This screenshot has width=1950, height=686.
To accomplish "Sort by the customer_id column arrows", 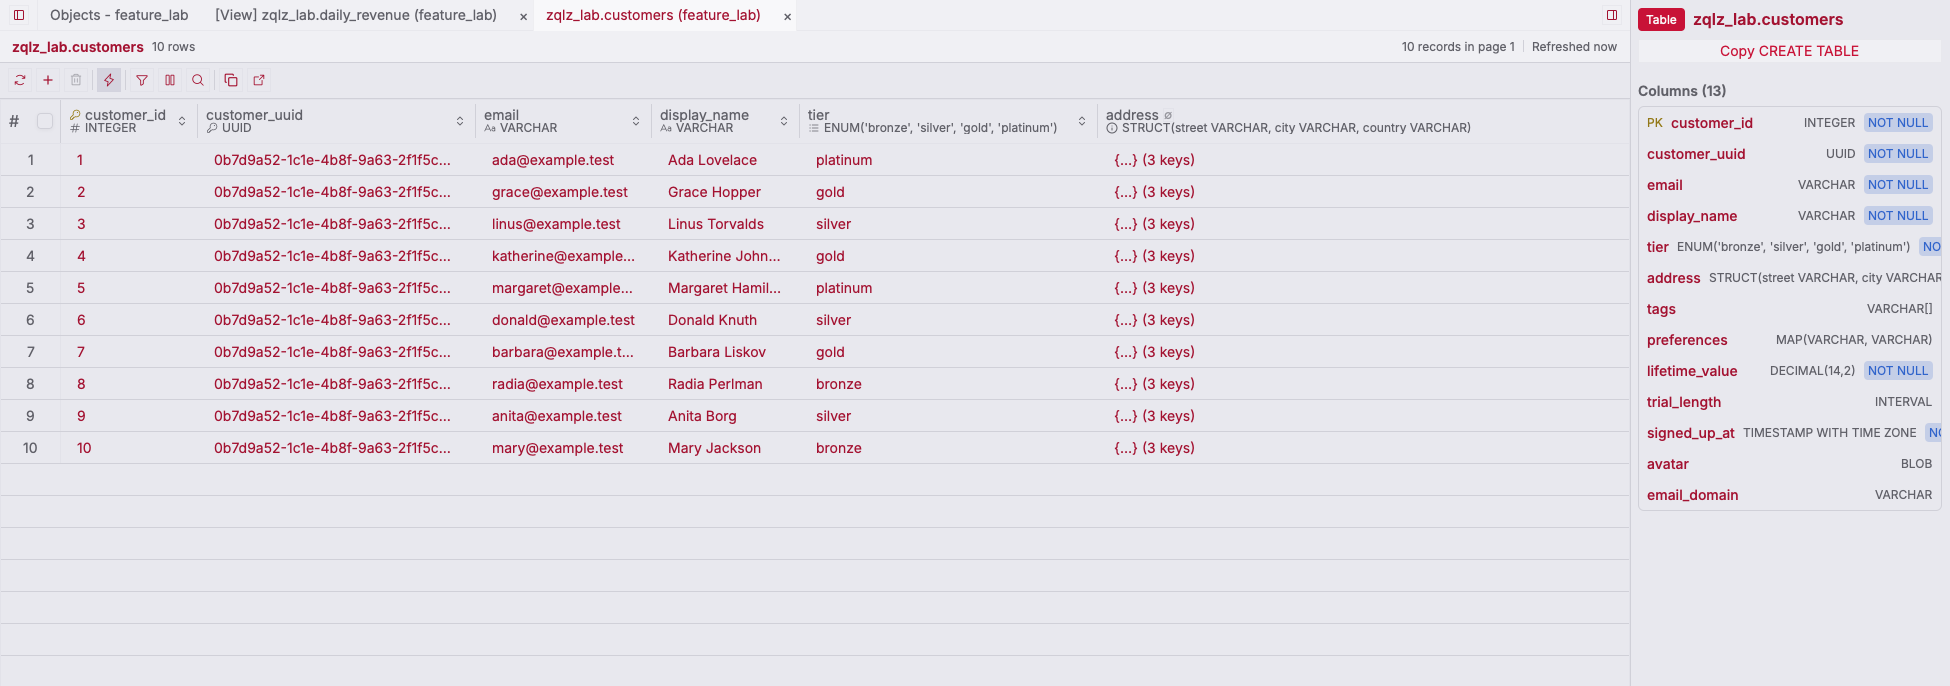I will pyautogui.click(x=182, y=121).
